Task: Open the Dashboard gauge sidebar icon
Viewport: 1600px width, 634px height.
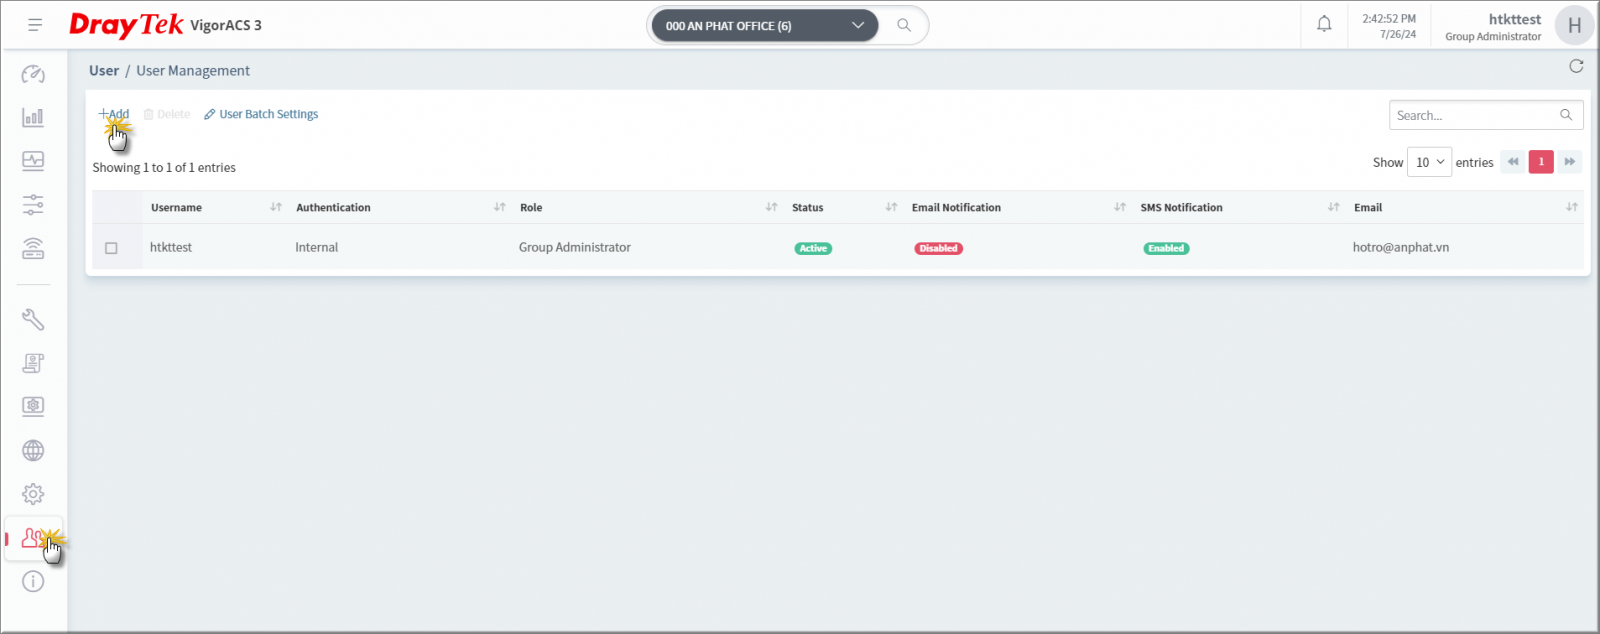Action: [x=33, y=74]
